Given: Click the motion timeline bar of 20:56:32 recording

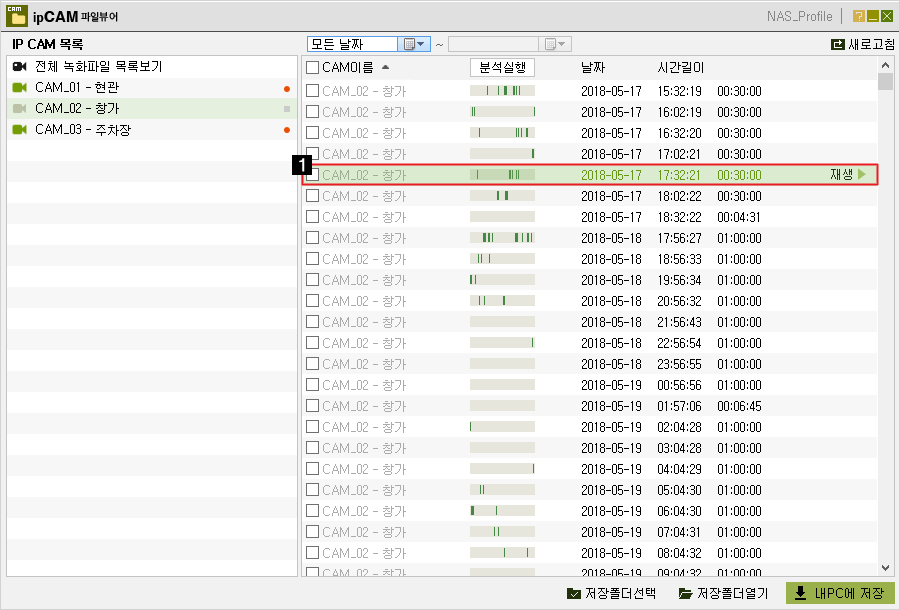Looking at the screenshot, I should tap(502, 301).
